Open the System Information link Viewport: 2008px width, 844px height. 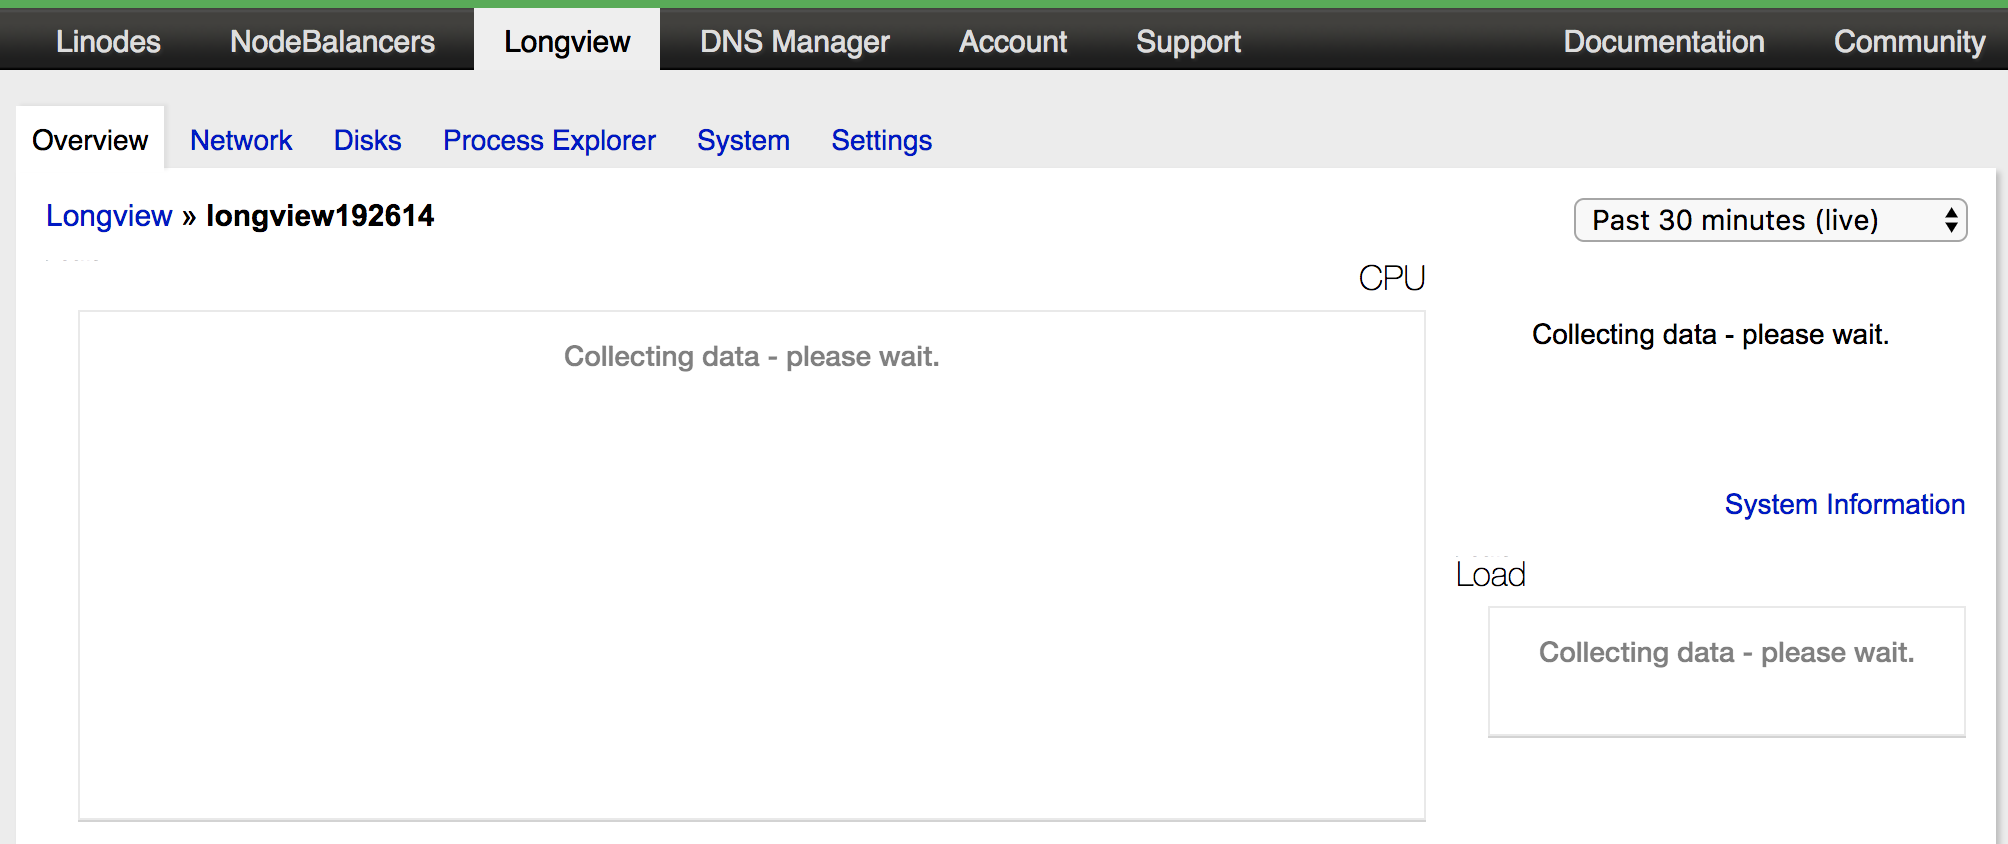1844,504
